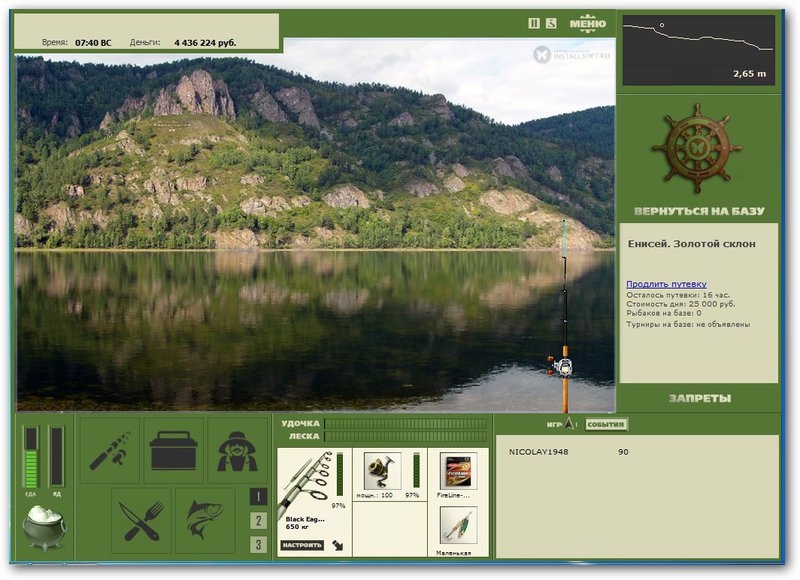Select tackle slot 3
This screenshot has height=580, width=800.
[258, 544]
